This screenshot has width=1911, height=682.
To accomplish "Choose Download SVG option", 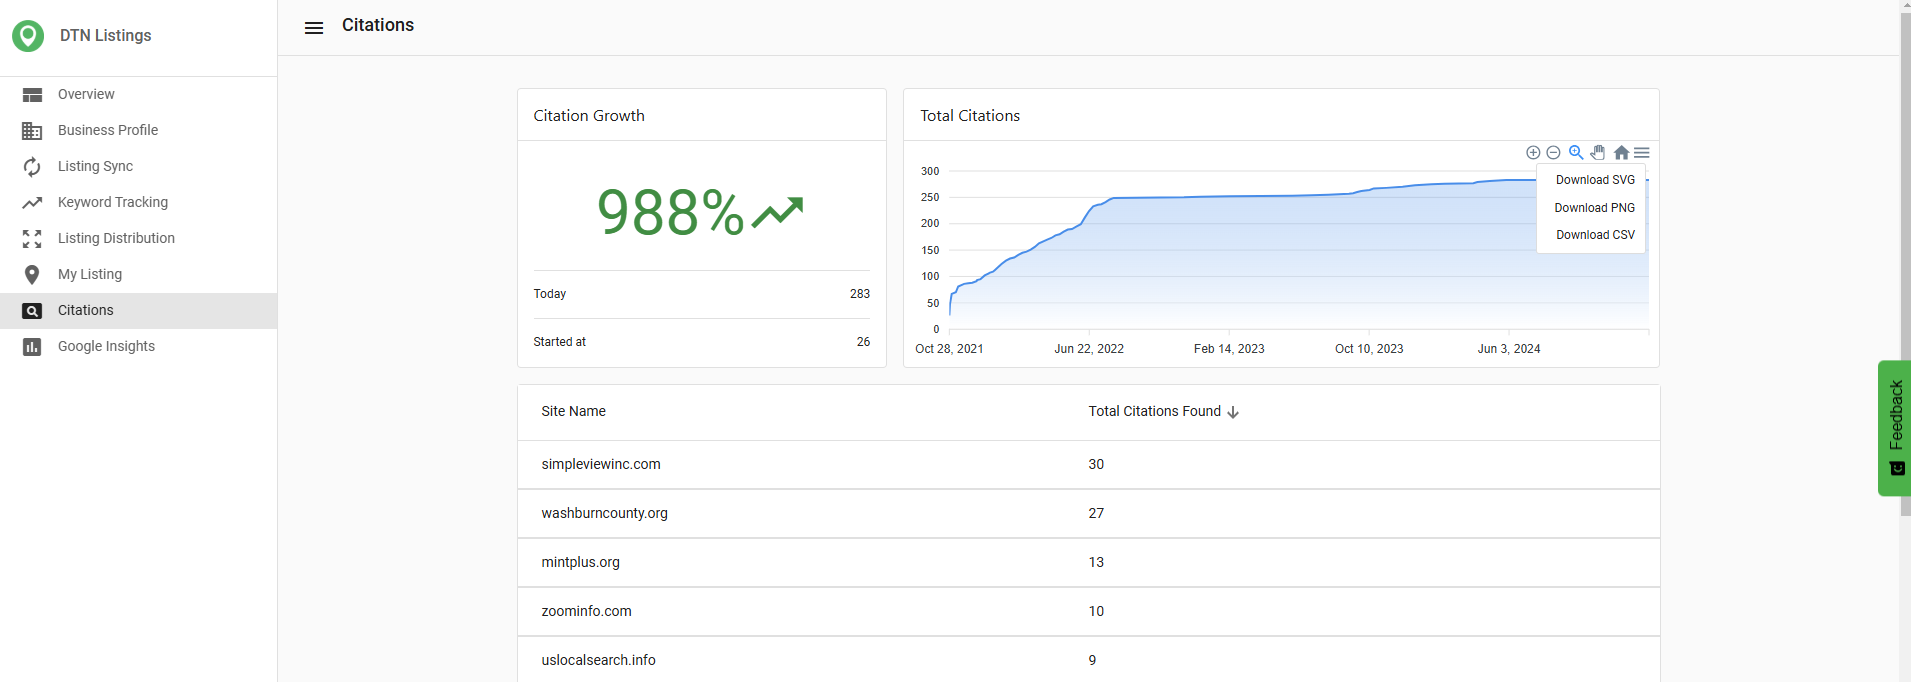I will coord(1595,180).
